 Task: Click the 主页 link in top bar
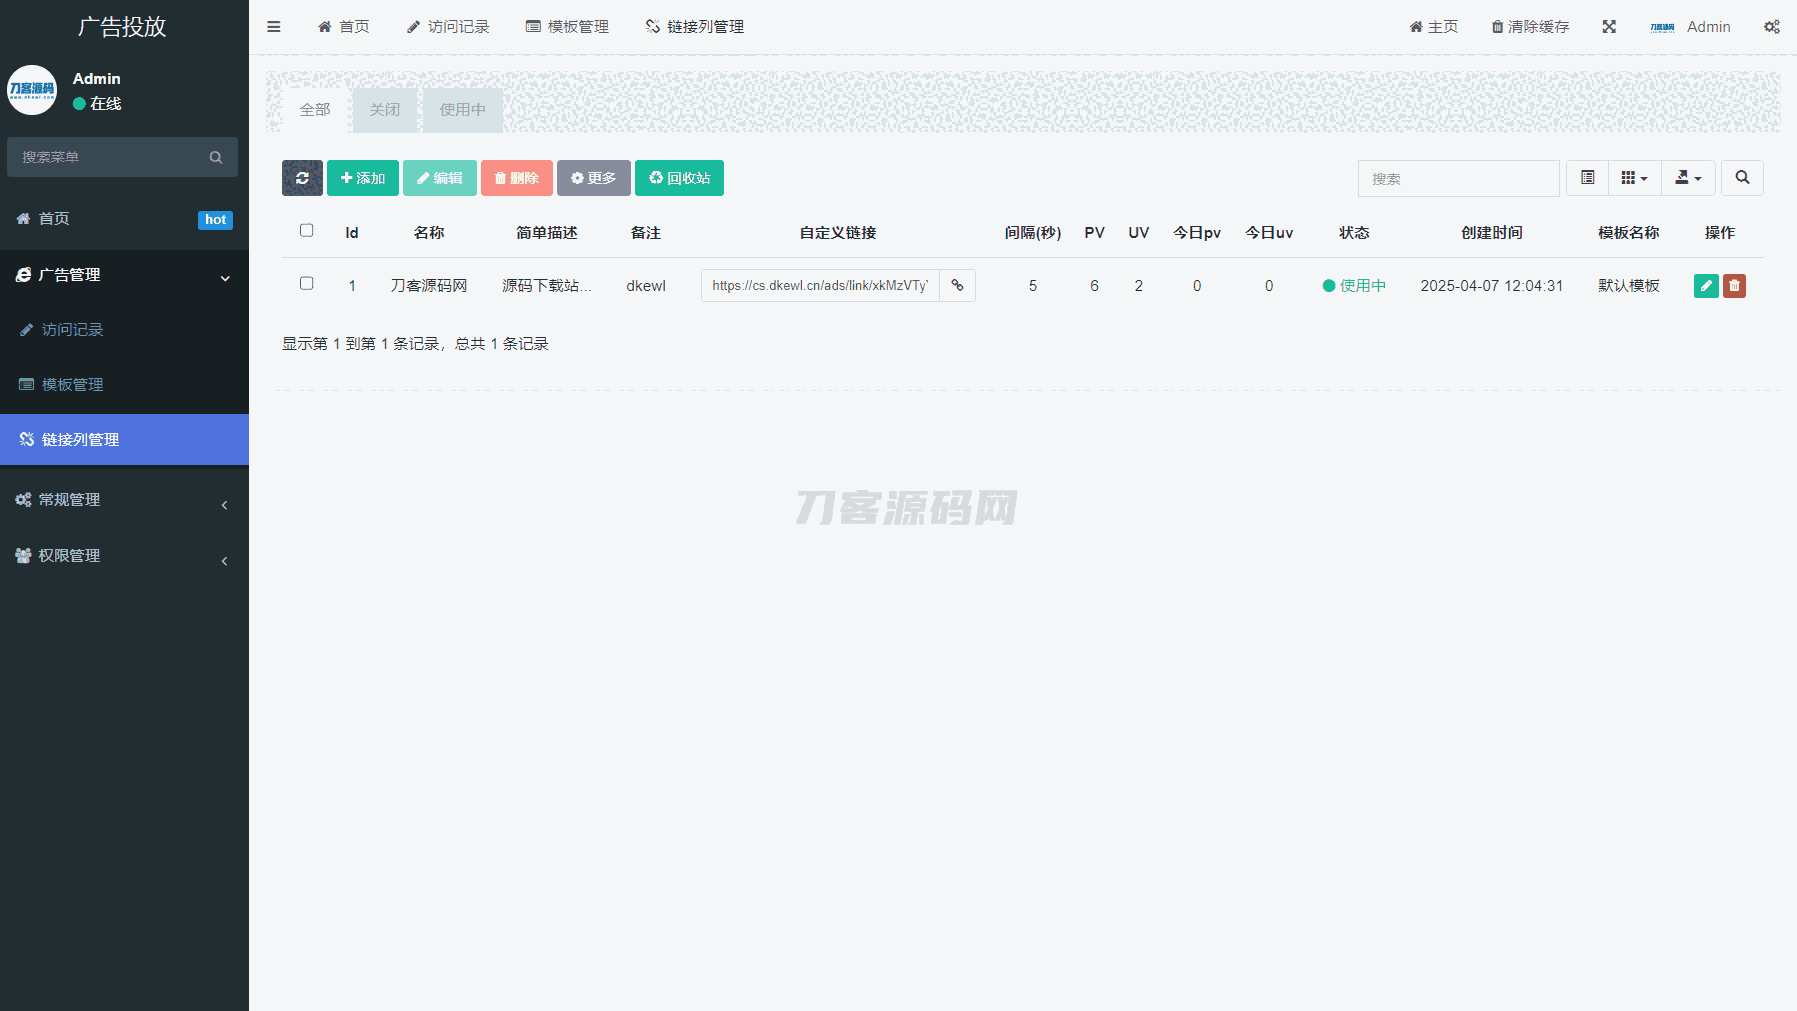point(1434,27)
